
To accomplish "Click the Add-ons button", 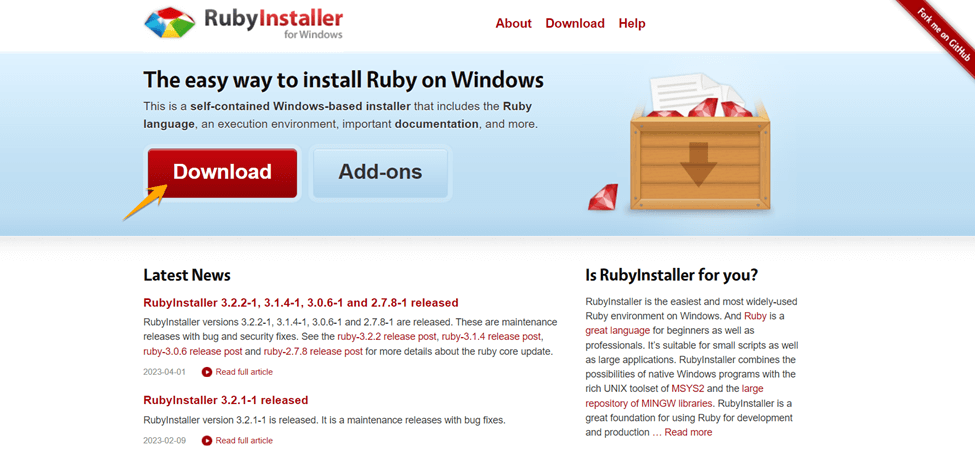I will [380, 173].
